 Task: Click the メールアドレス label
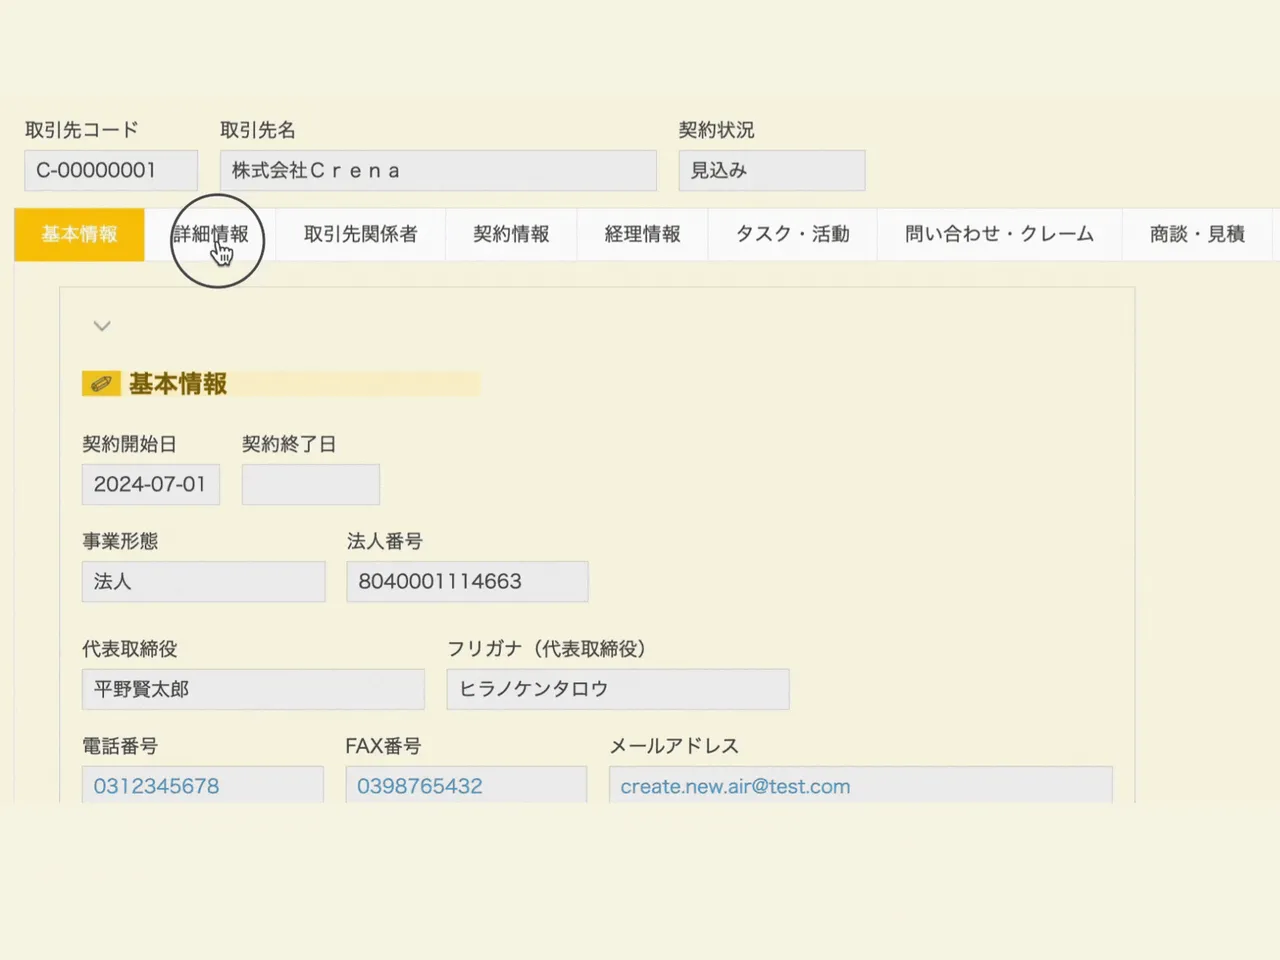[x=674, y=746]
